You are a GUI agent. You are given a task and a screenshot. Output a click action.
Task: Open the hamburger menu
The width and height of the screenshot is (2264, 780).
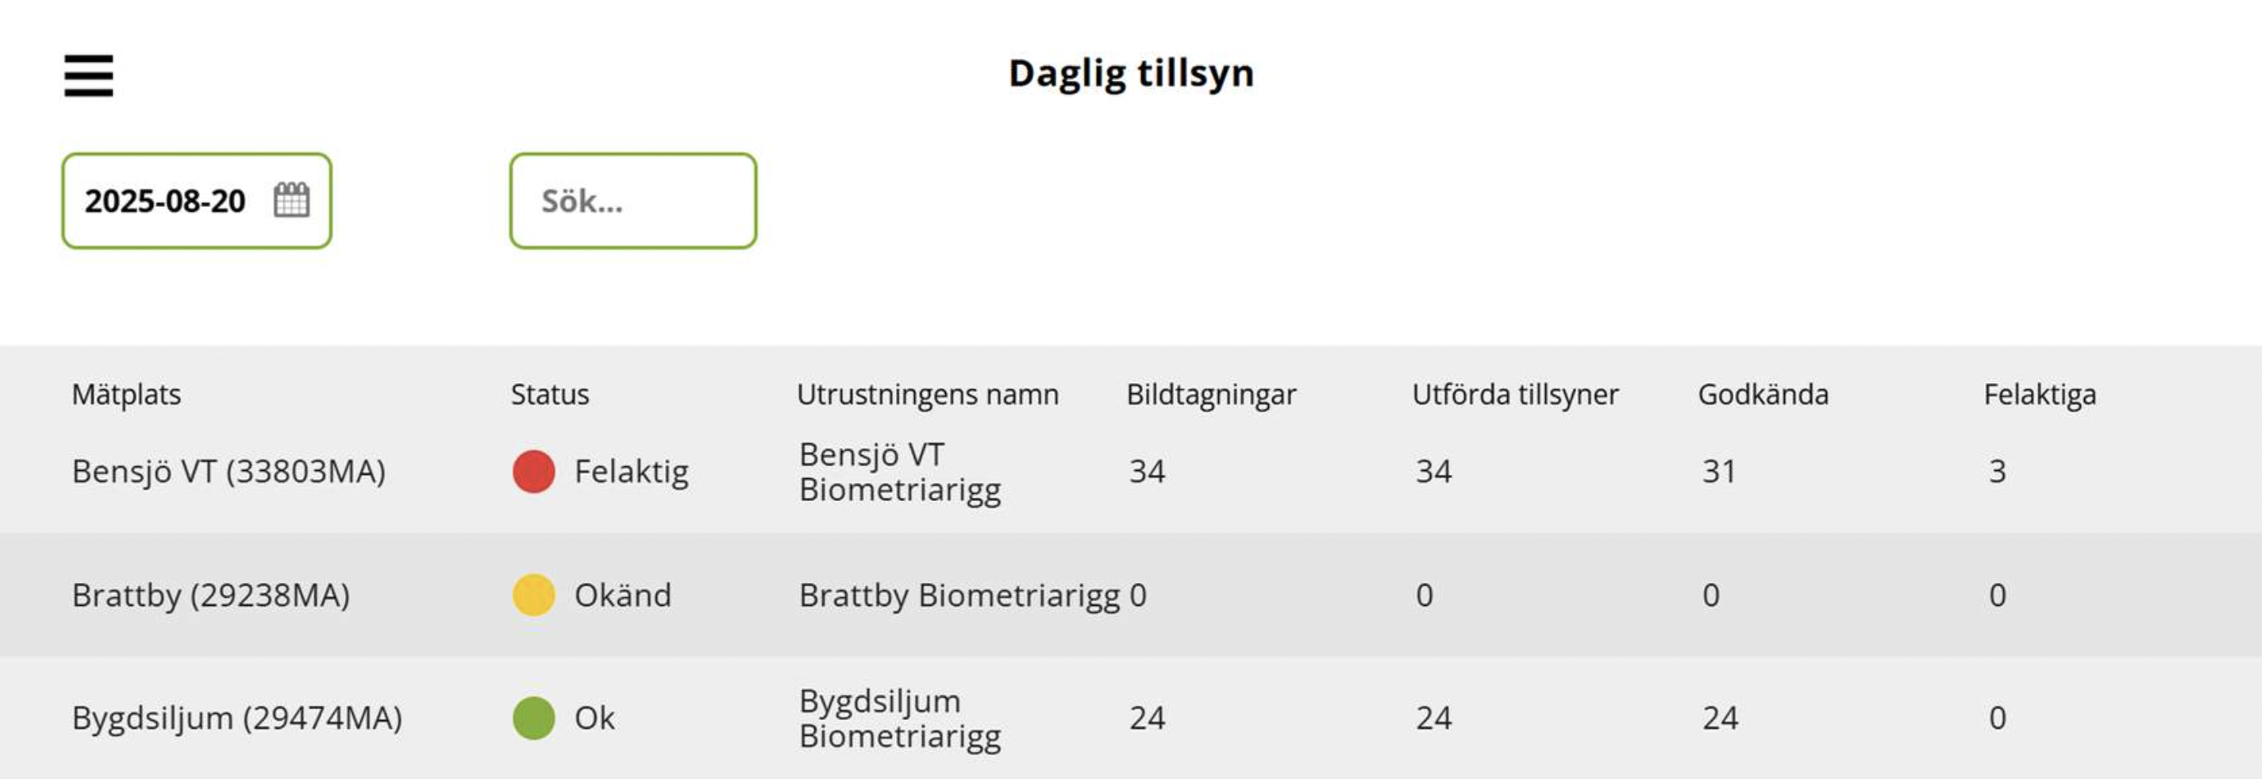pos(89,76)
